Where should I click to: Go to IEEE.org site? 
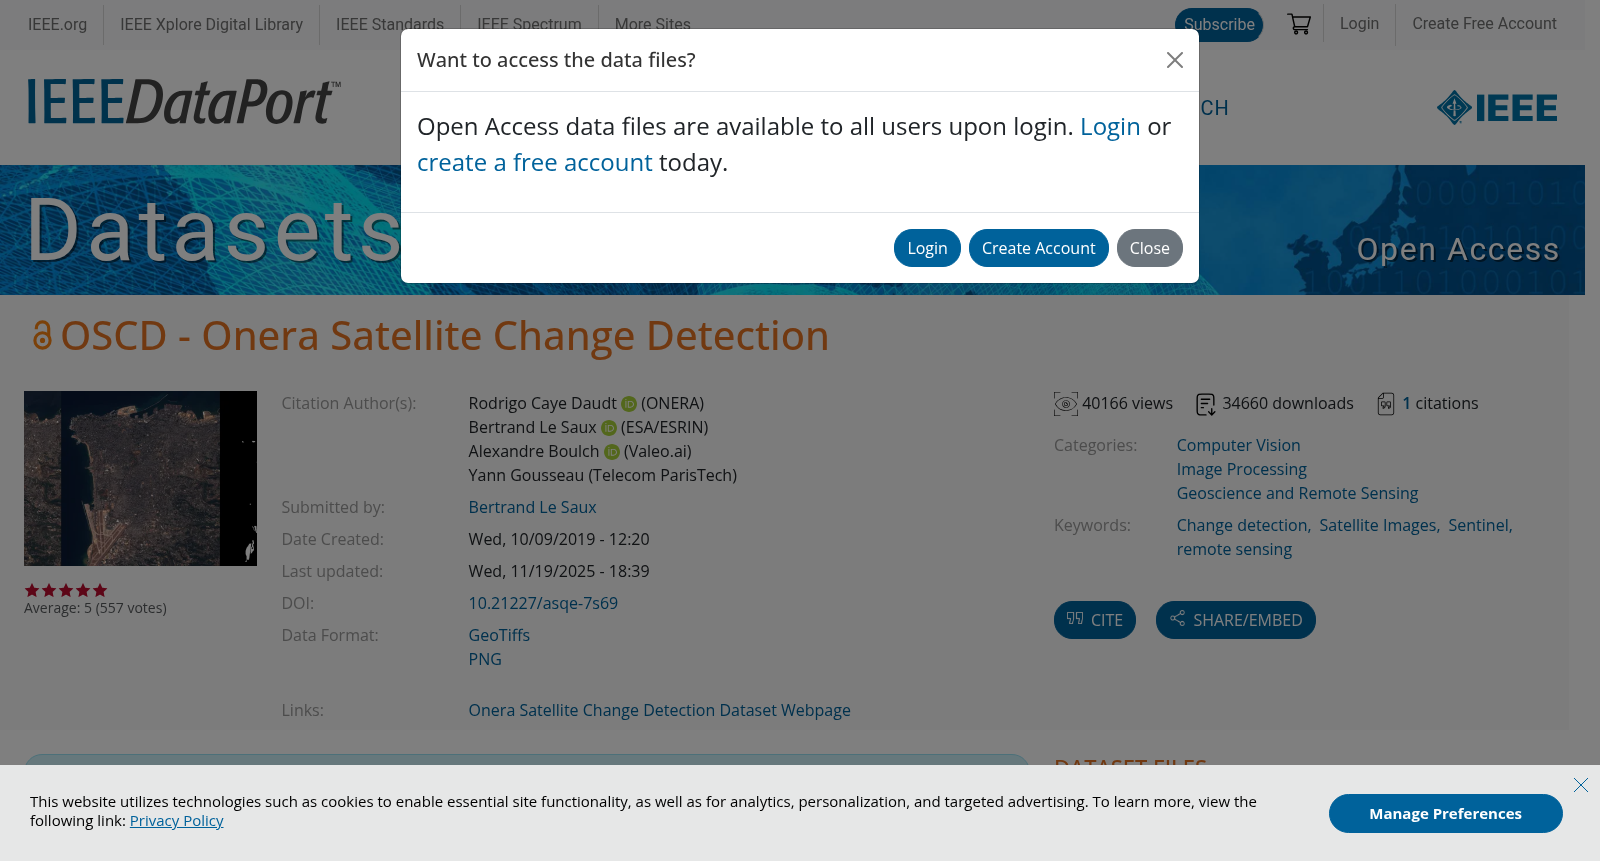coord(57,24)
